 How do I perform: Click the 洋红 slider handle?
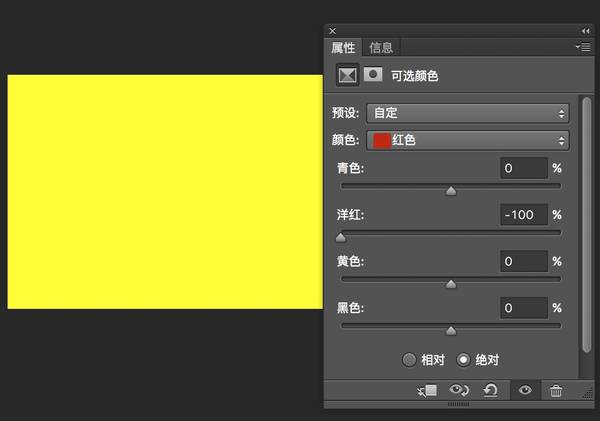341,238
